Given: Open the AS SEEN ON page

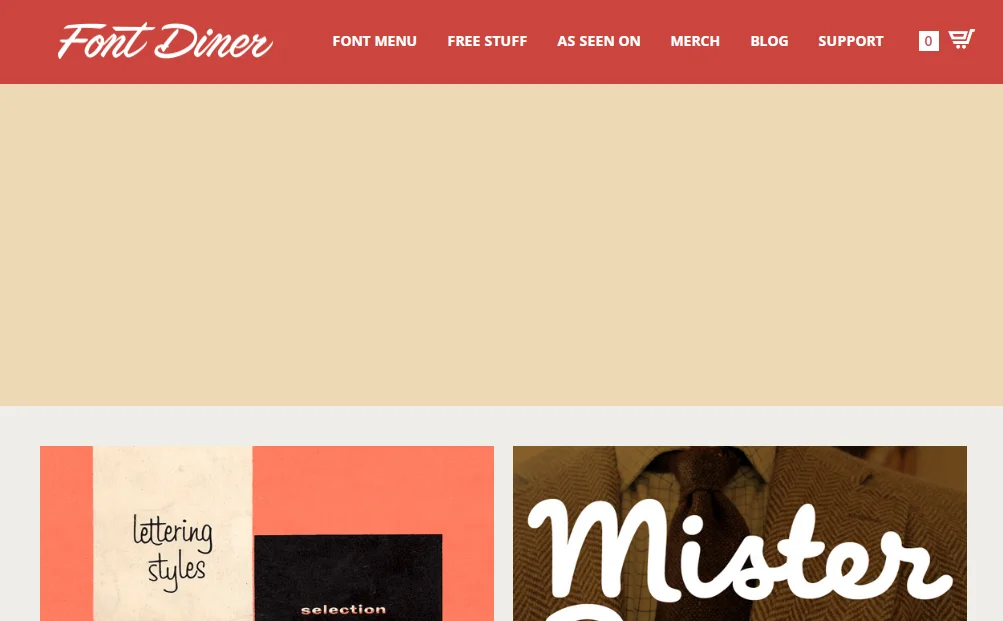Looking at the screenshot, I should click(598, 41).
